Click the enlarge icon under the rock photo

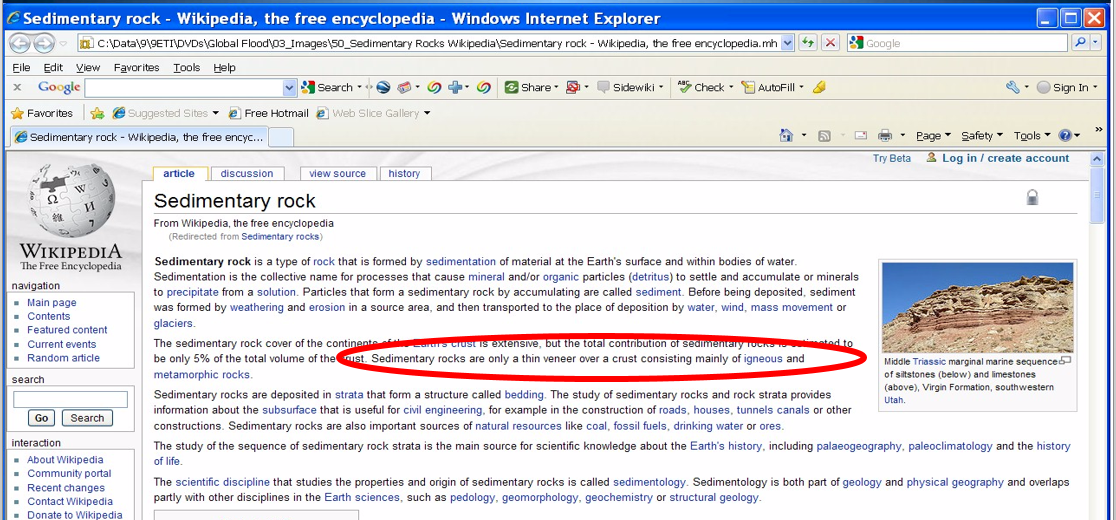click(x=1065, y=361)
